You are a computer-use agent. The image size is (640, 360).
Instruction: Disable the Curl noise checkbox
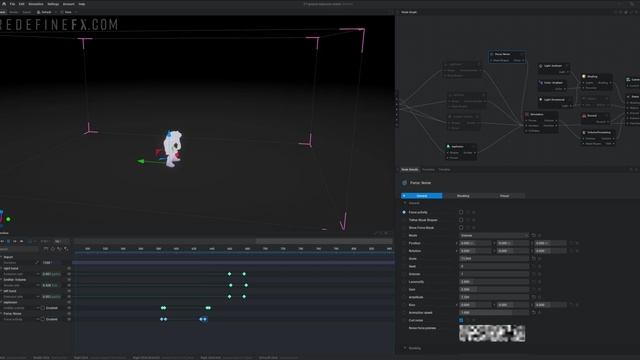461,320
